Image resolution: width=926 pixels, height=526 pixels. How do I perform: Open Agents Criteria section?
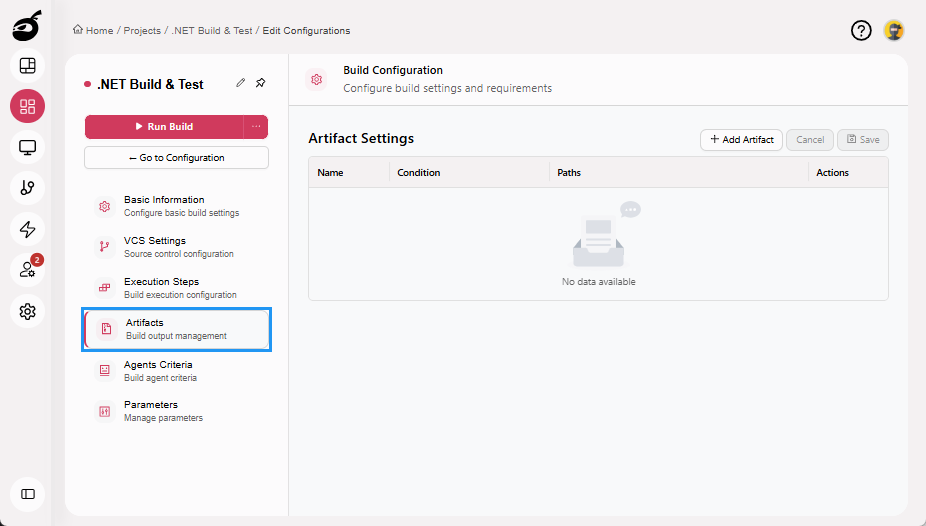pos(177,370)
